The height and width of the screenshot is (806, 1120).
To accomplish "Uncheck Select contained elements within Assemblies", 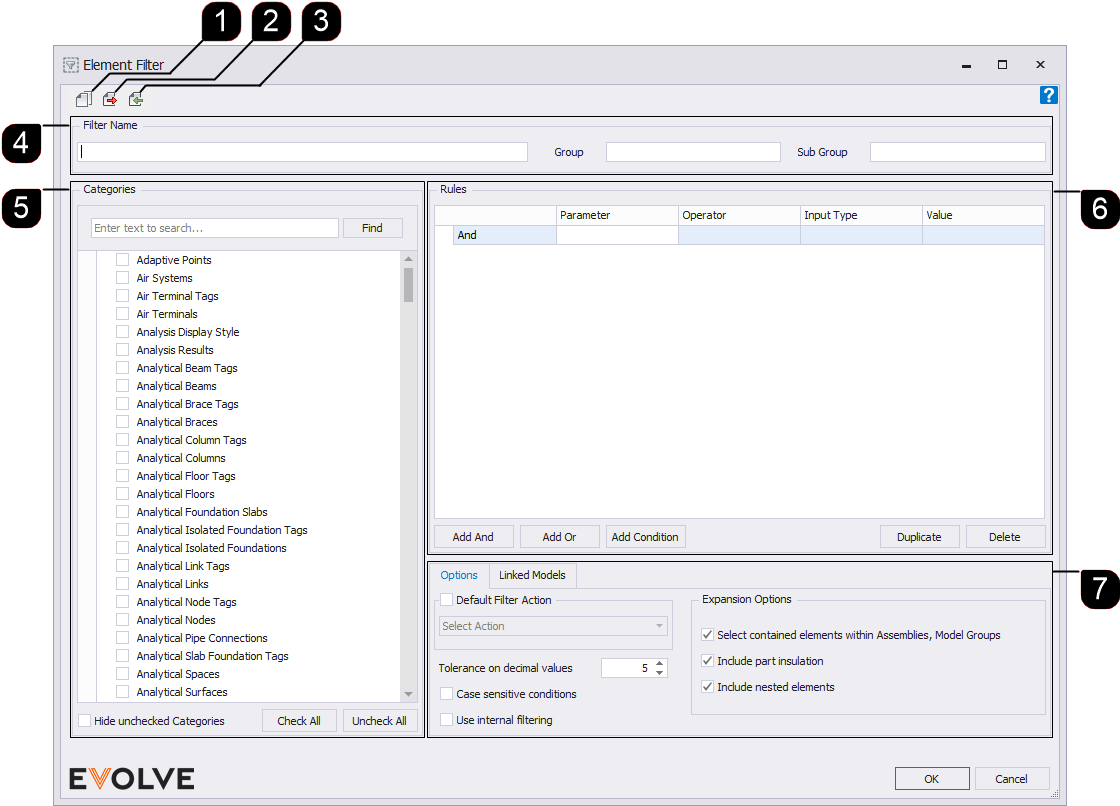I will (707, 635).
